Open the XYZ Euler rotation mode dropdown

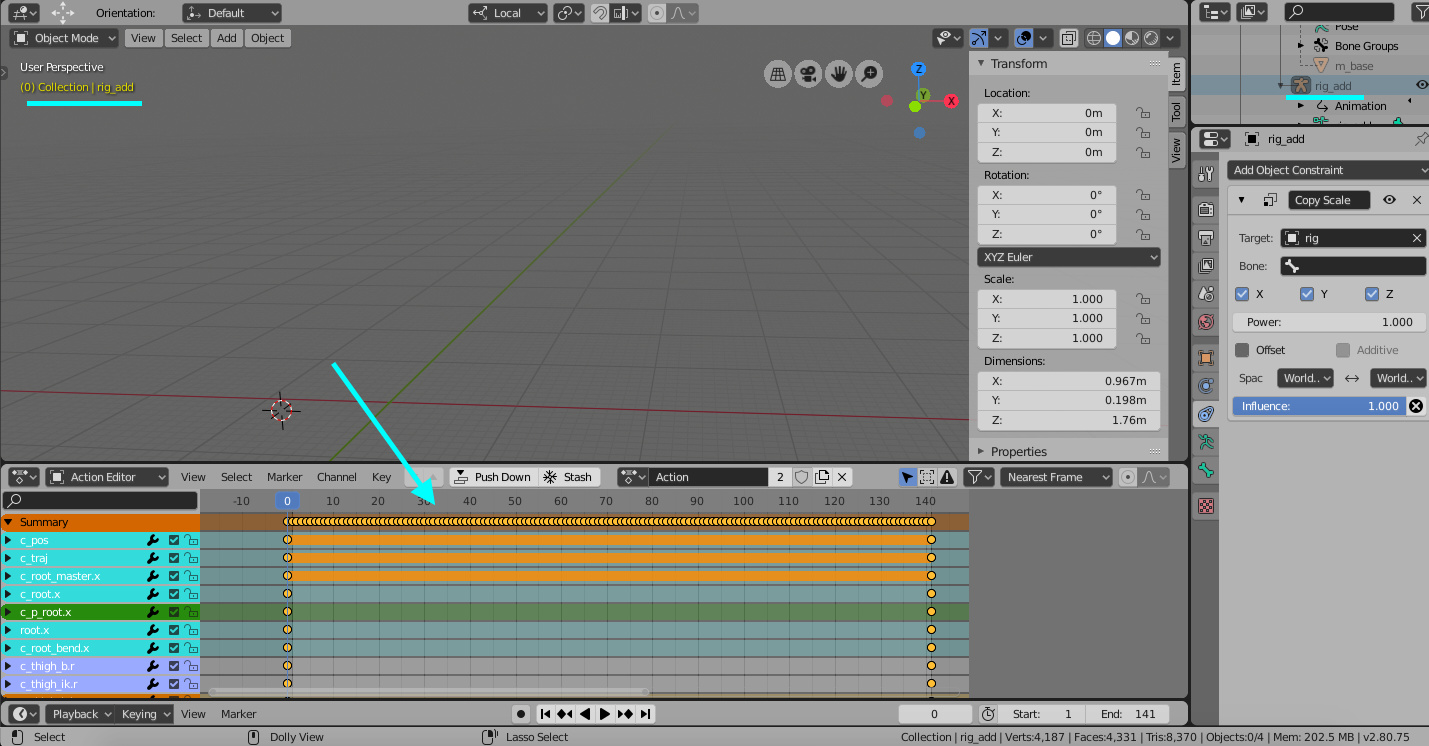click(x=1068, y=257)
